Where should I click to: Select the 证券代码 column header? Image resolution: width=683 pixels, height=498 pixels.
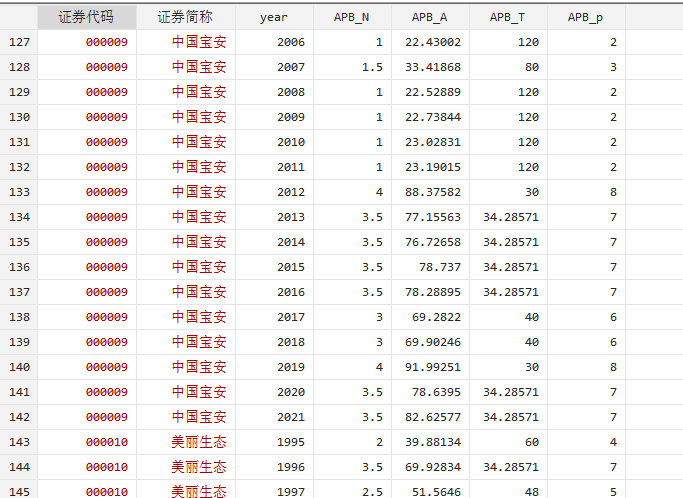click(87, 17)
